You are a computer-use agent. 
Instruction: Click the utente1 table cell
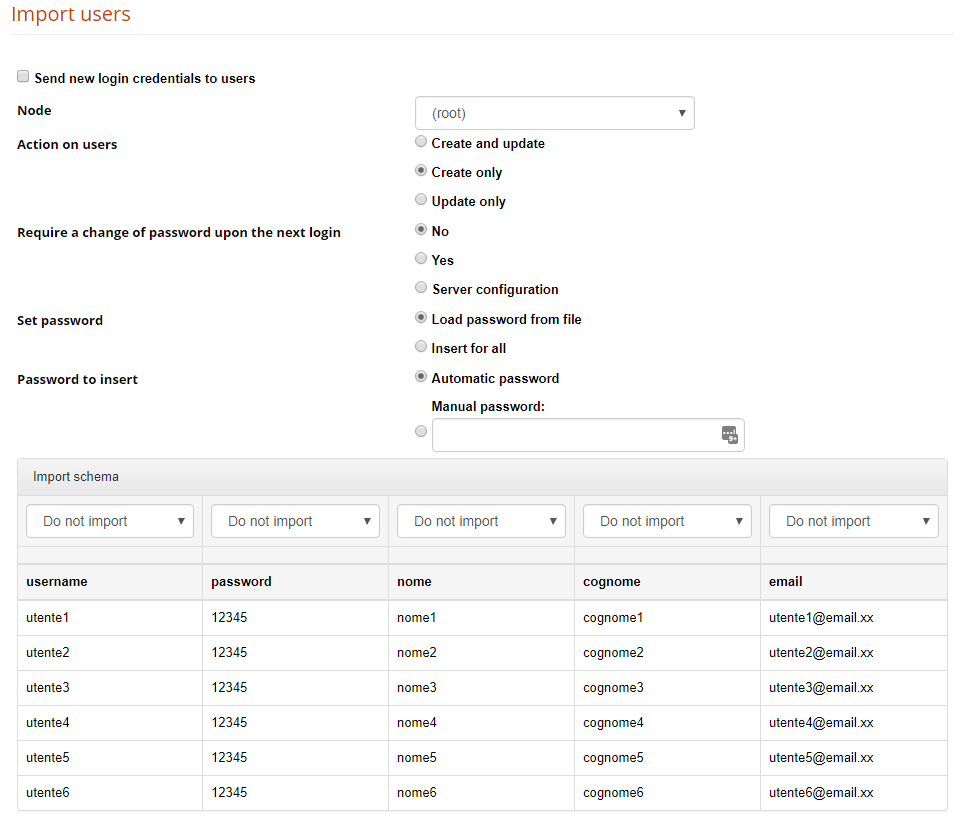click(x=47, y=617)
